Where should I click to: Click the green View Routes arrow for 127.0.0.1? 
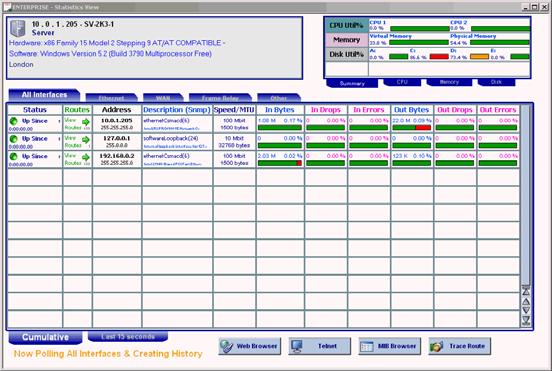click(x=86, y=140)
